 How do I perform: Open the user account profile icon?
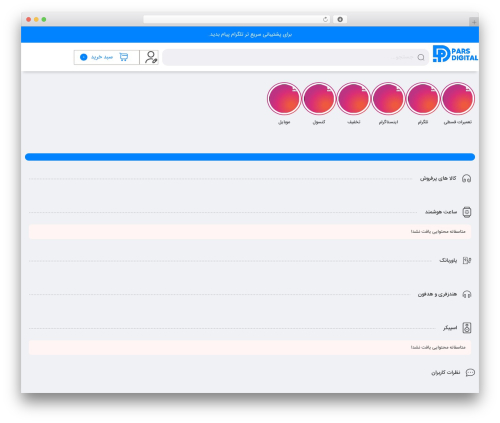point(151,57)
